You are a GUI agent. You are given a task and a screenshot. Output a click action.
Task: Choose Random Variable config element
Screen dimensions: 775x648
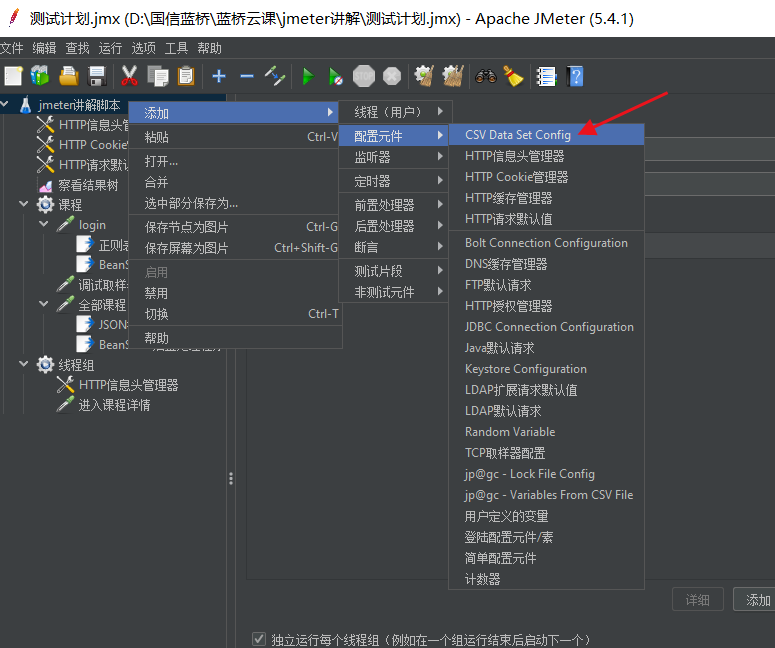click(546, 432)
